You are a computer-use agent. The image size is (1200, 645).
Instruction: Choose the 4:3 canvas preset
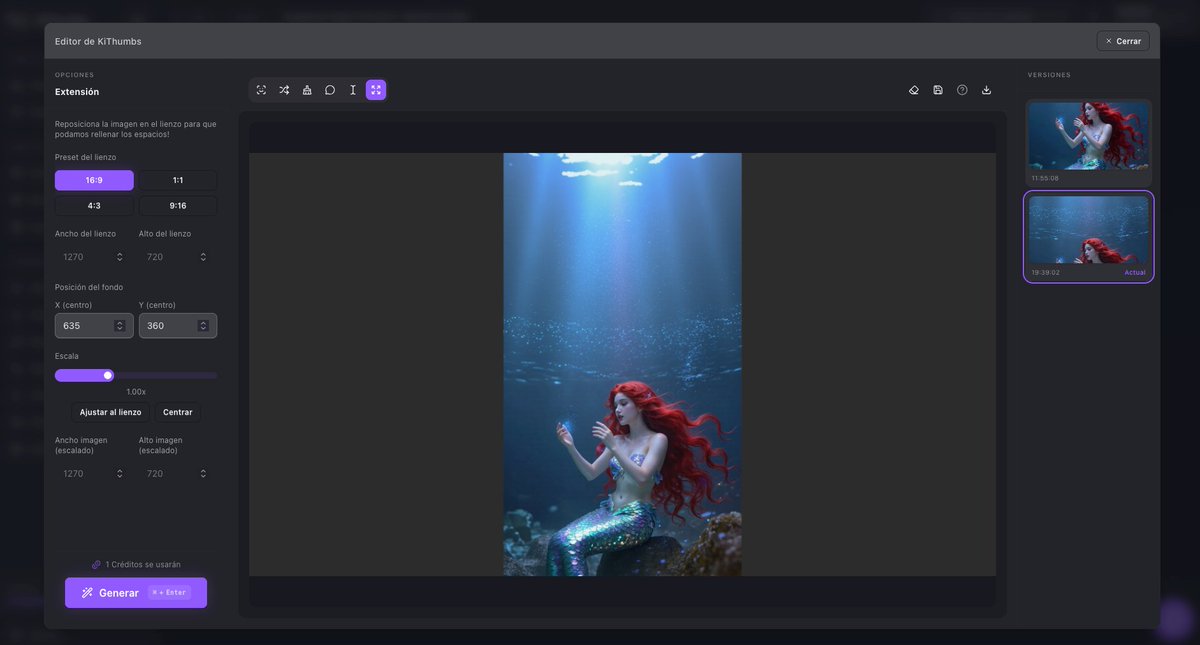point(94,206)
